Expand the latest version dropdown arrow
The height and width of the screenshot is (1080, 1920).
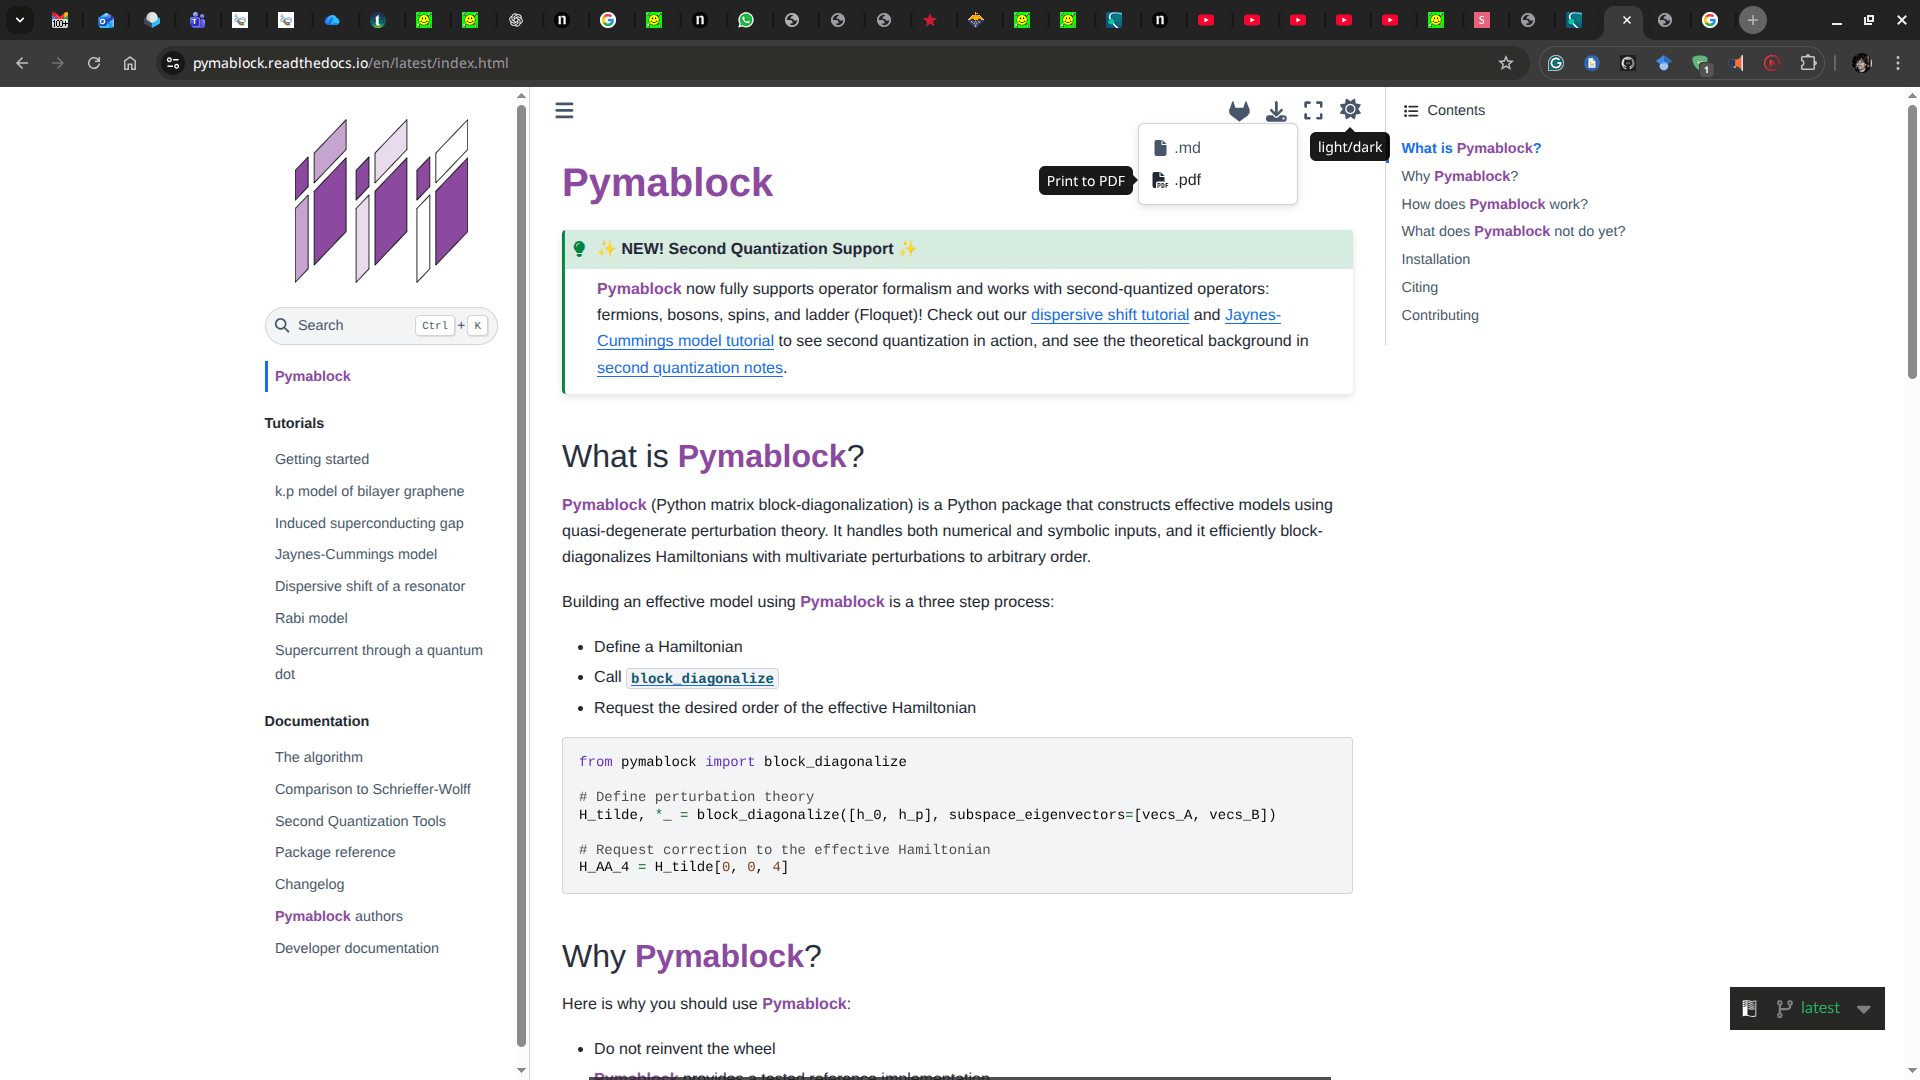[x=1864, y=1009]
